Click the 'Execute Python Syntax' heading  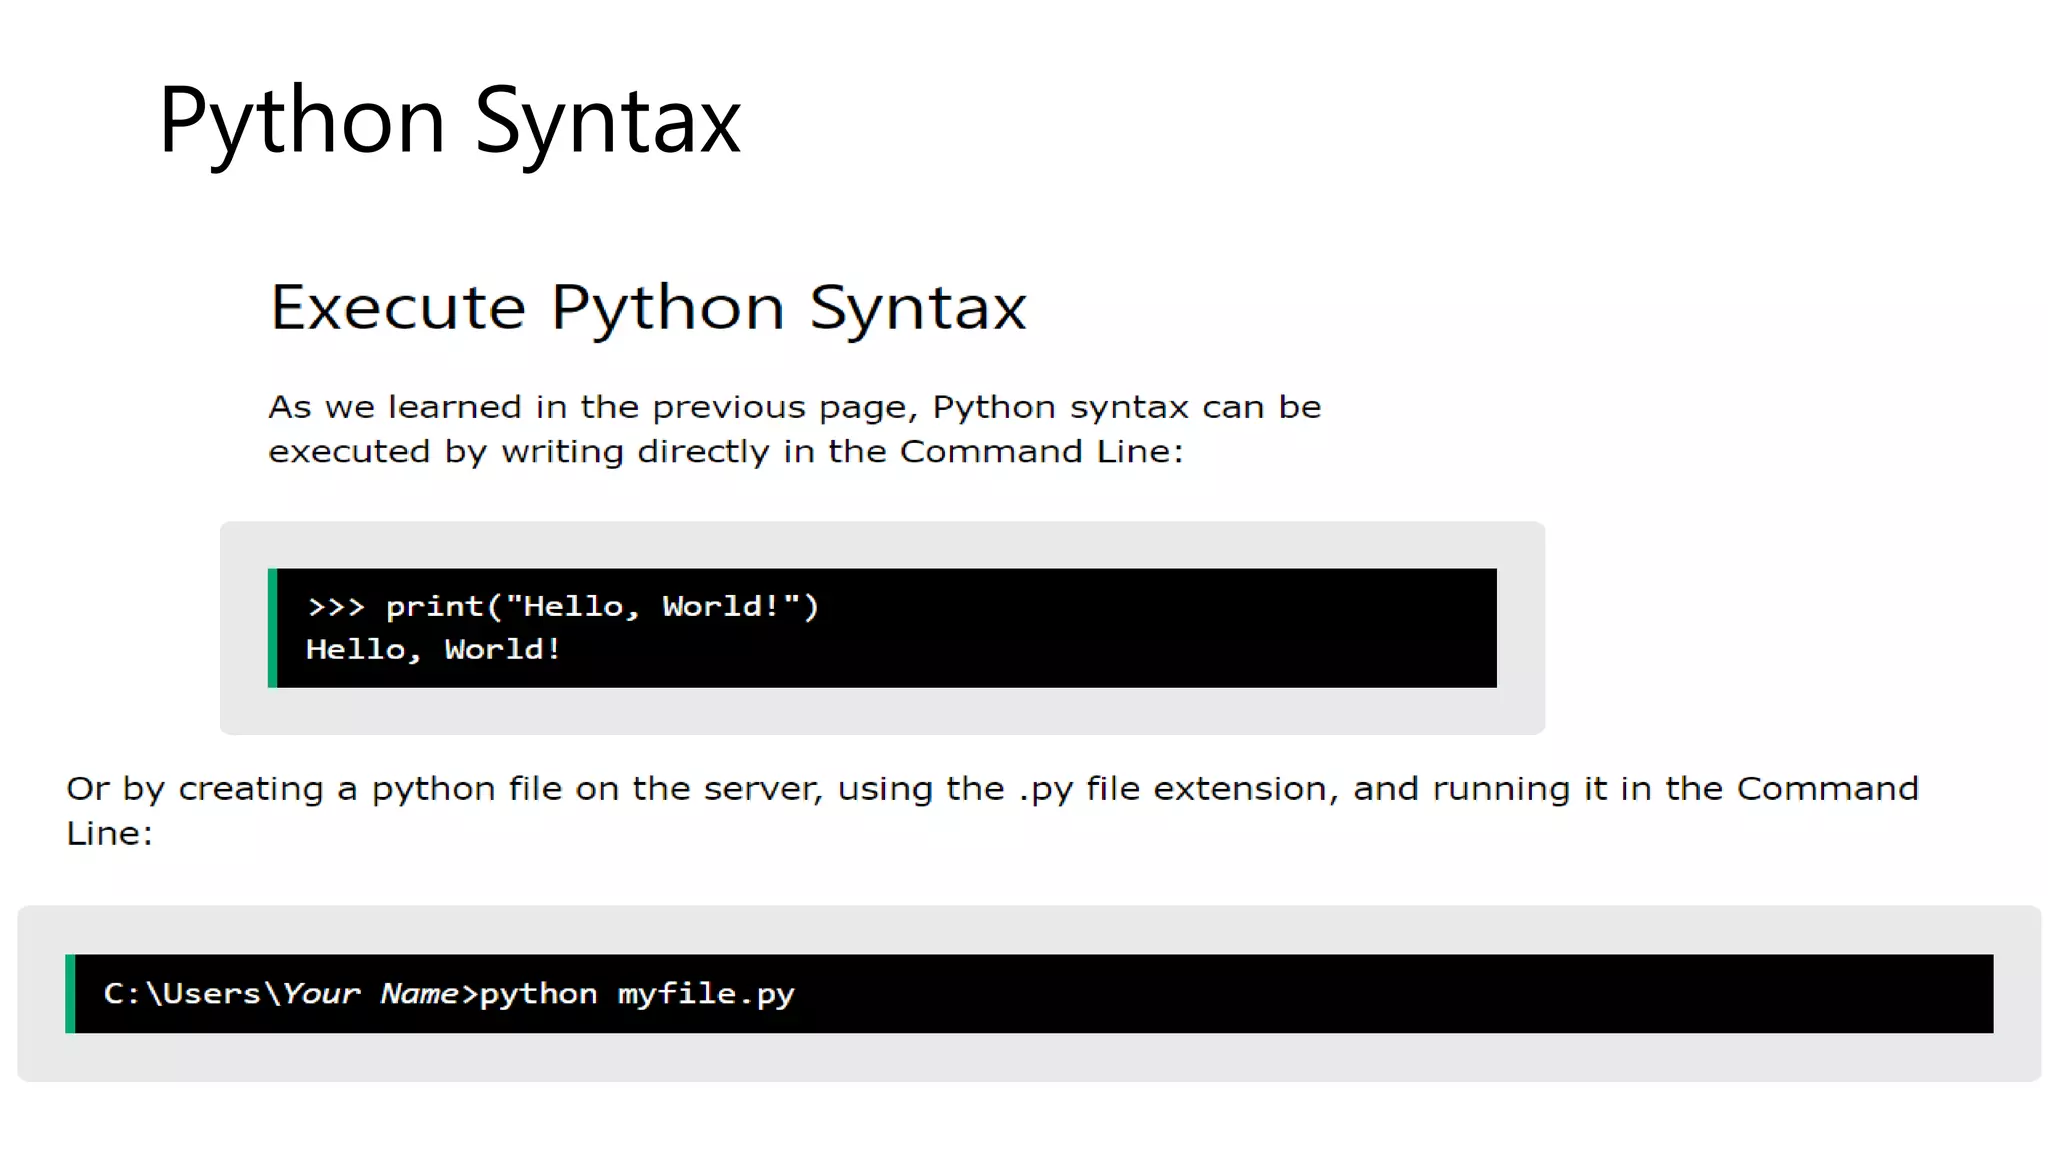(x=648, y=308)
